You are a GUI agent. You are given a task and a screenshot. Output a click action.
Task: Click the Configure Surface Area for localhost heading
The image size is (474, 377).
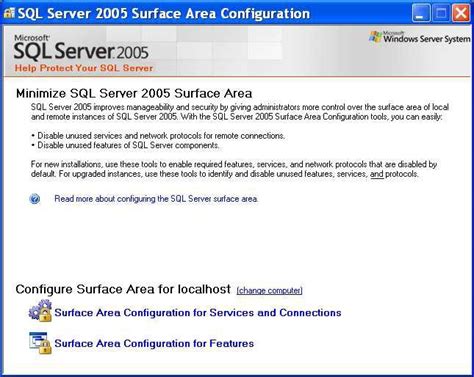click(x=123, y=289)
